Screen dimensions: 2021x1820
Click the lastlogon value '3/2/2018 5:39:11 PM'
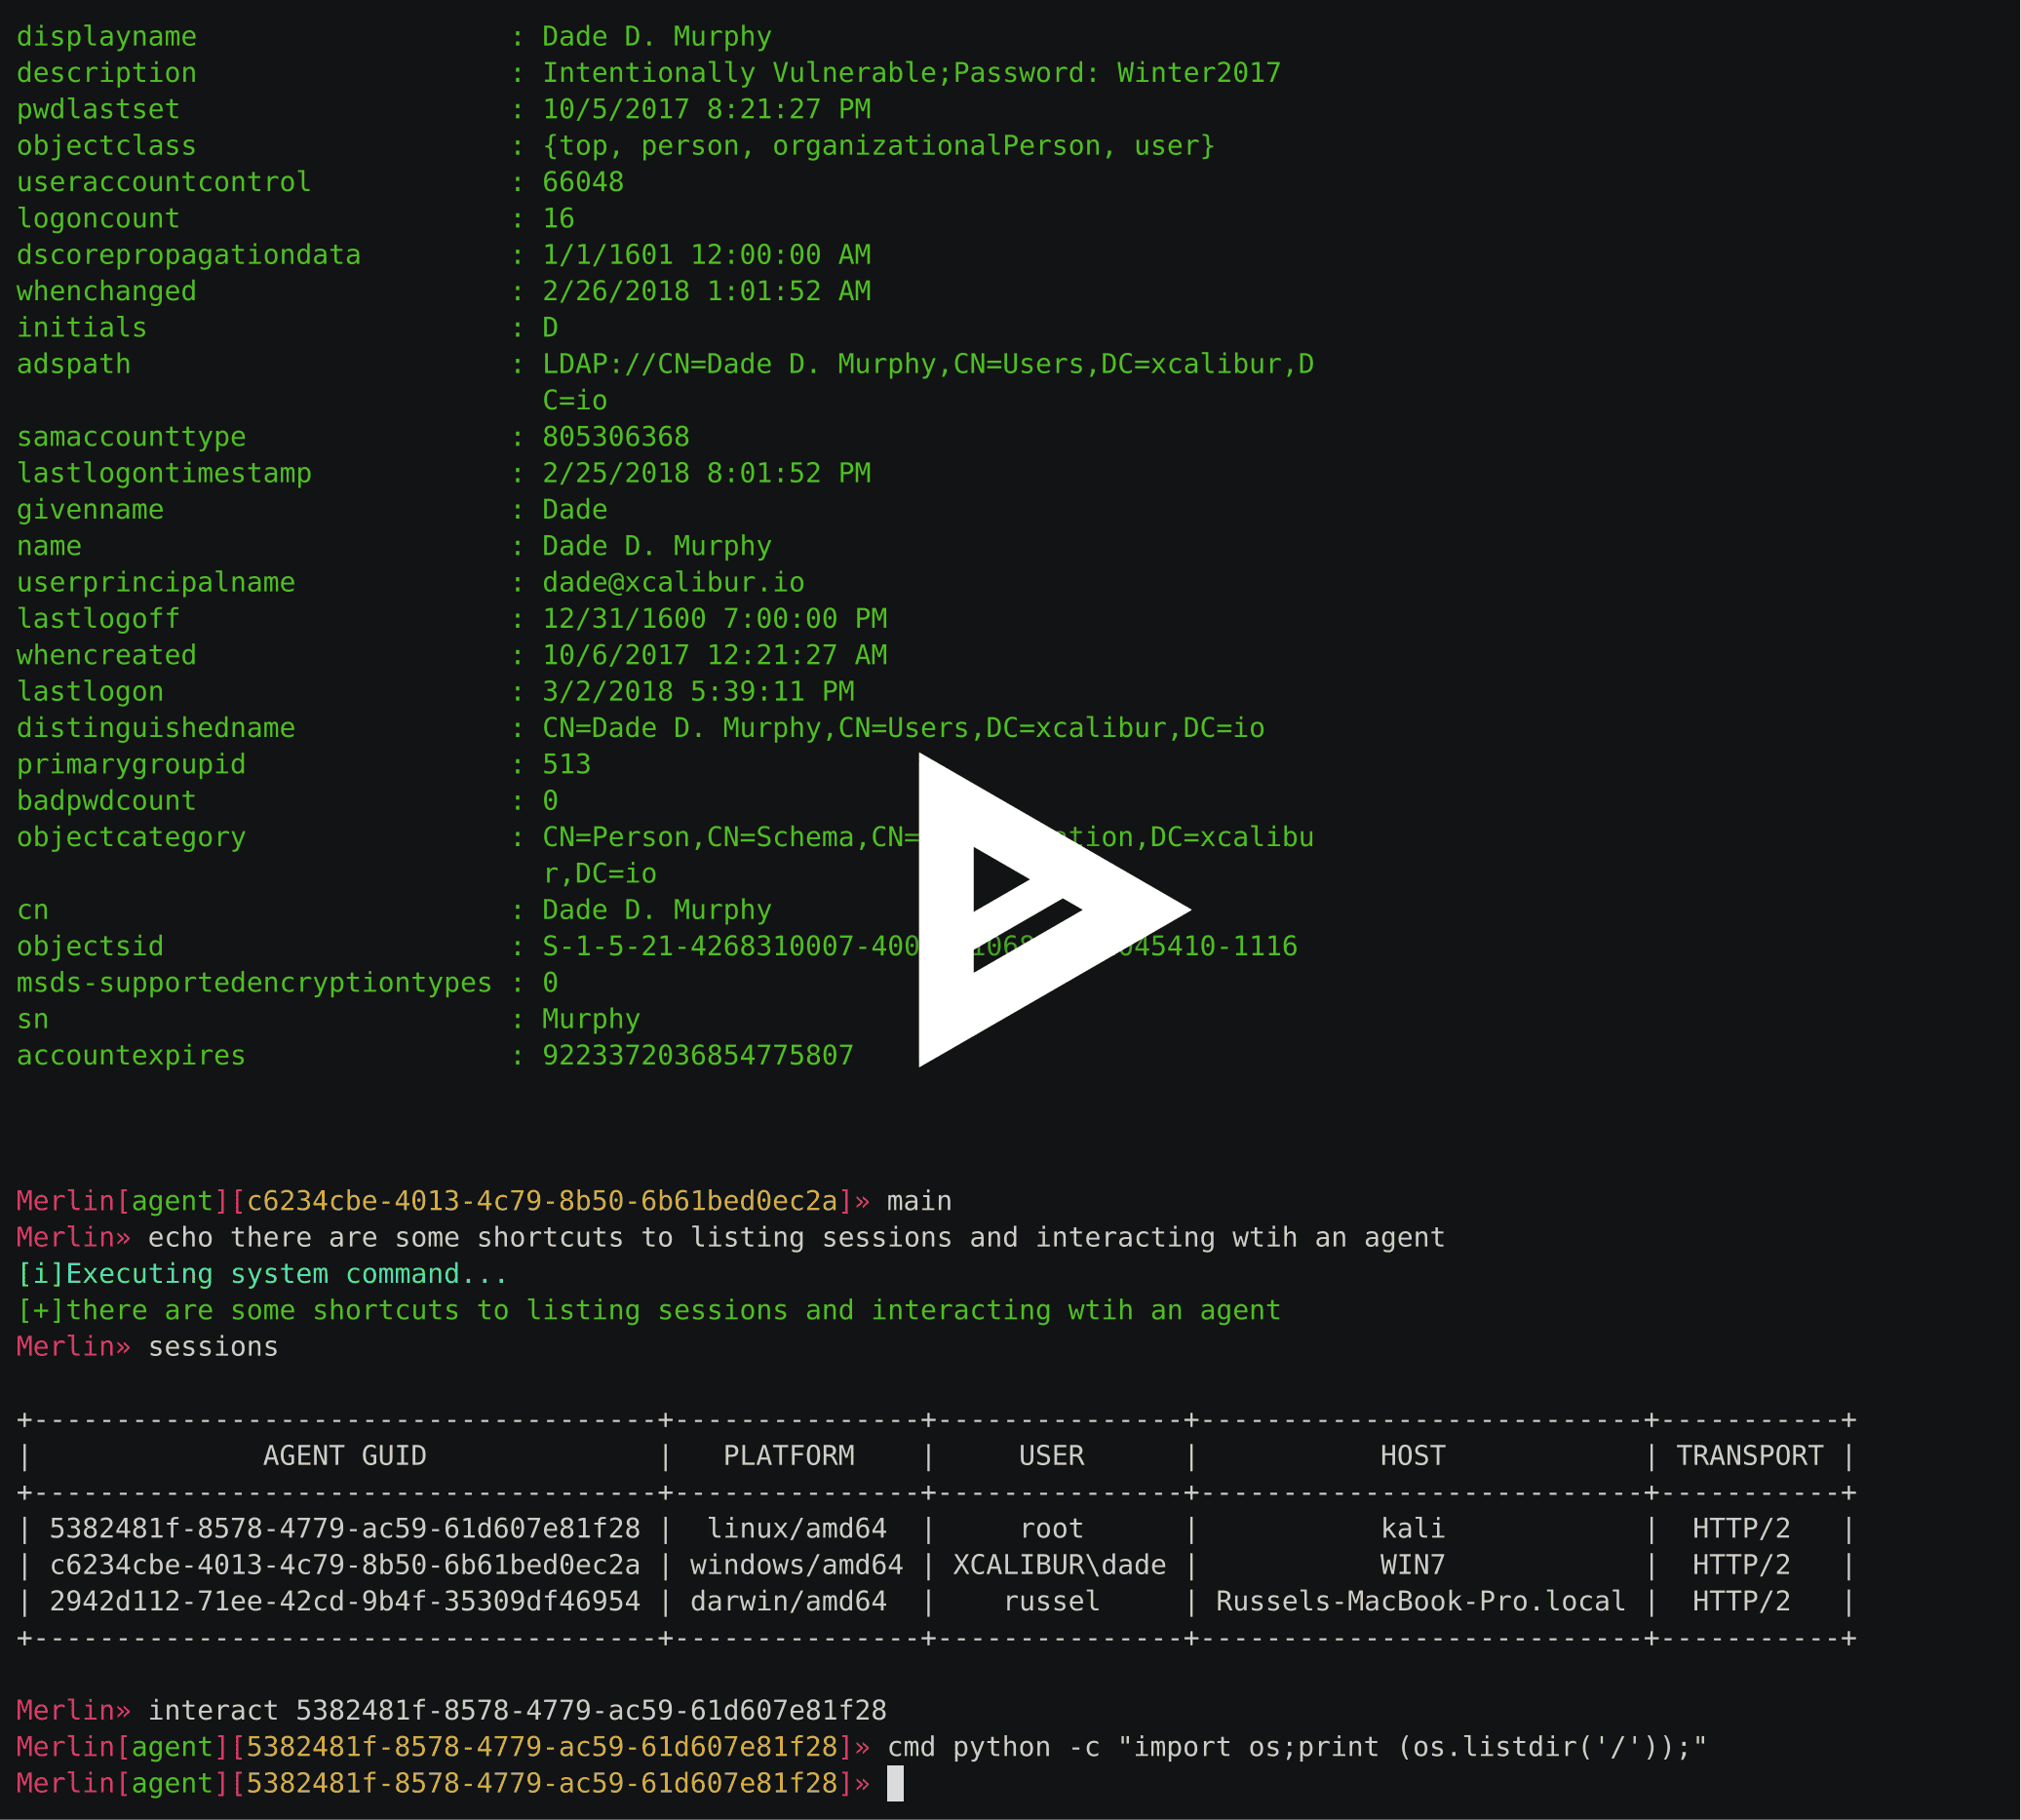click(698, 691)
